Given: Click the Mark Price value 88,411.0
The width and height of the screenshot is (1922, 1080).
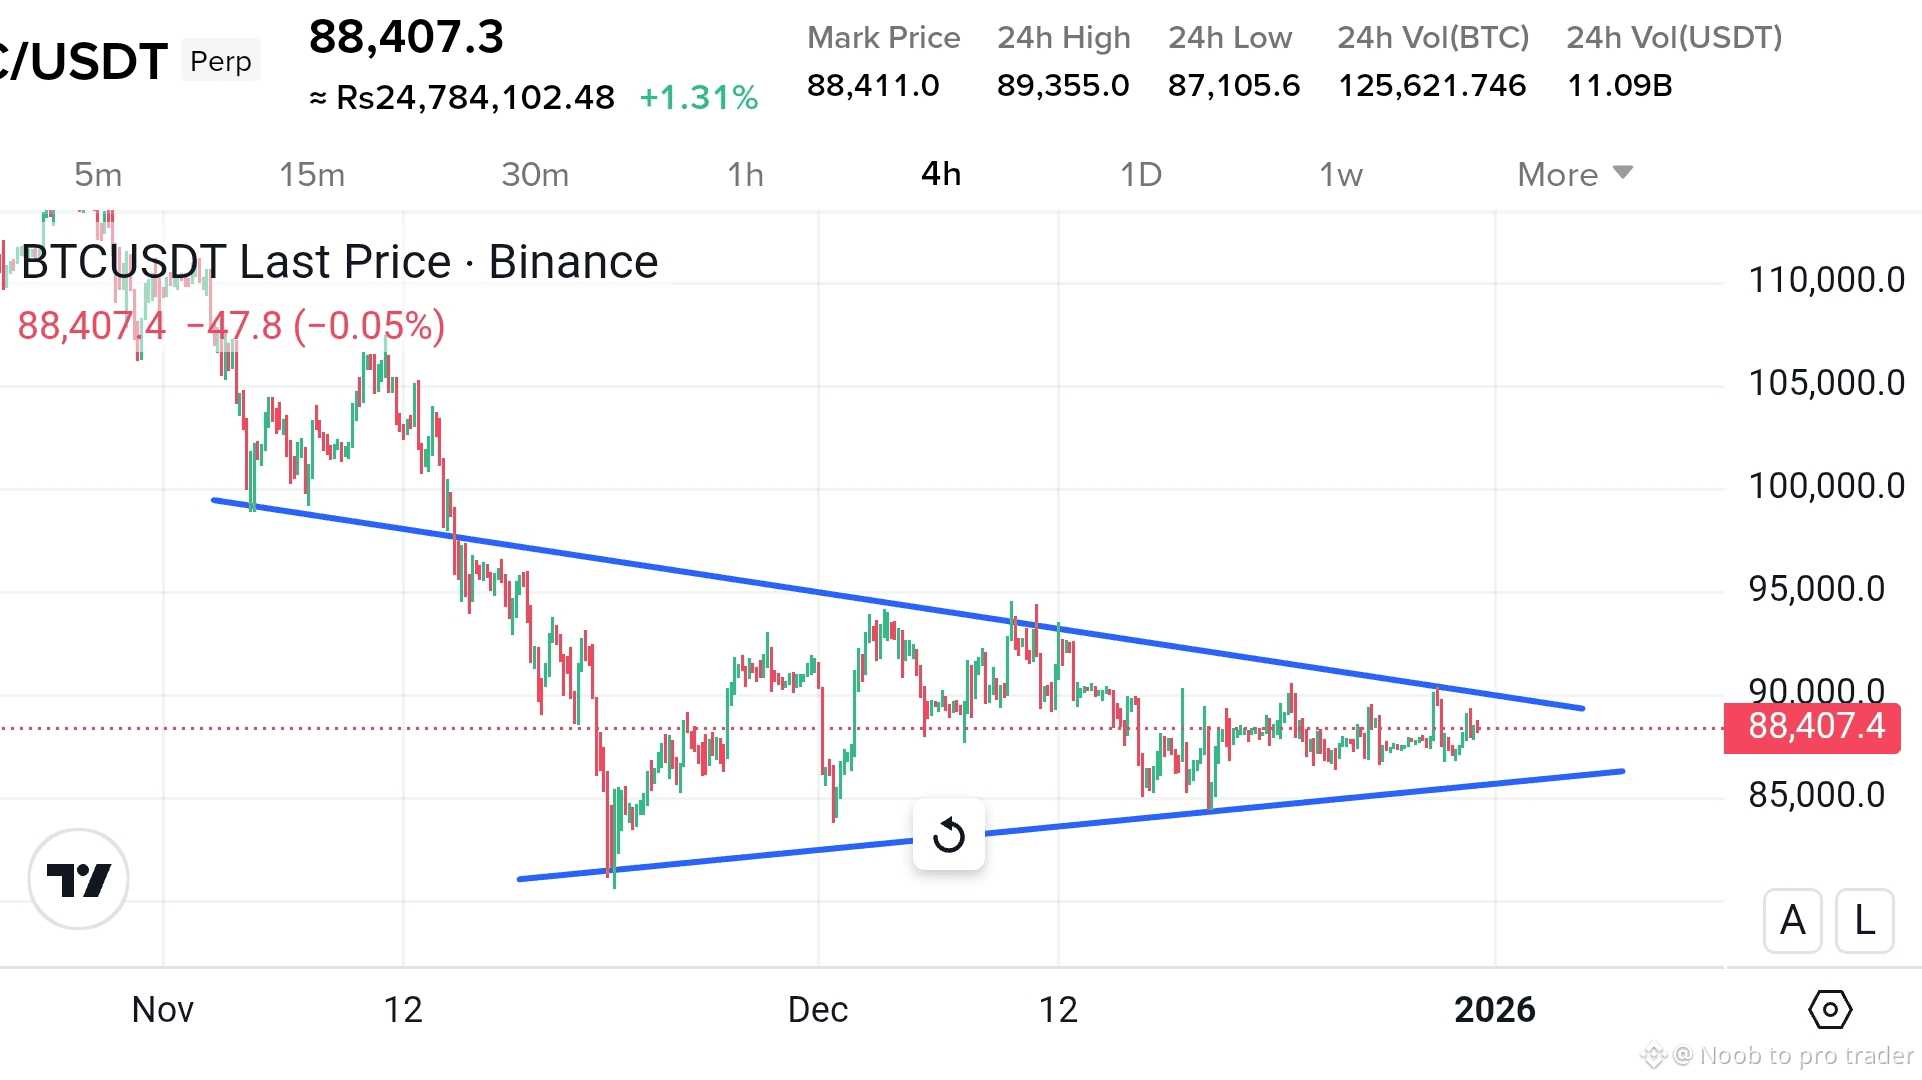Looking at the screenshot, I should [x=873, y=85].
